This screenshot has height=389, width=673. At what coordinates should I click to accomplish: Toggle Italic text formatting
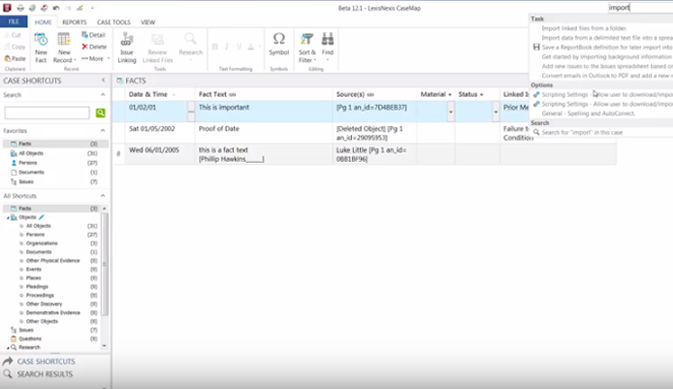pyautogui.click(x=227, y=46)
